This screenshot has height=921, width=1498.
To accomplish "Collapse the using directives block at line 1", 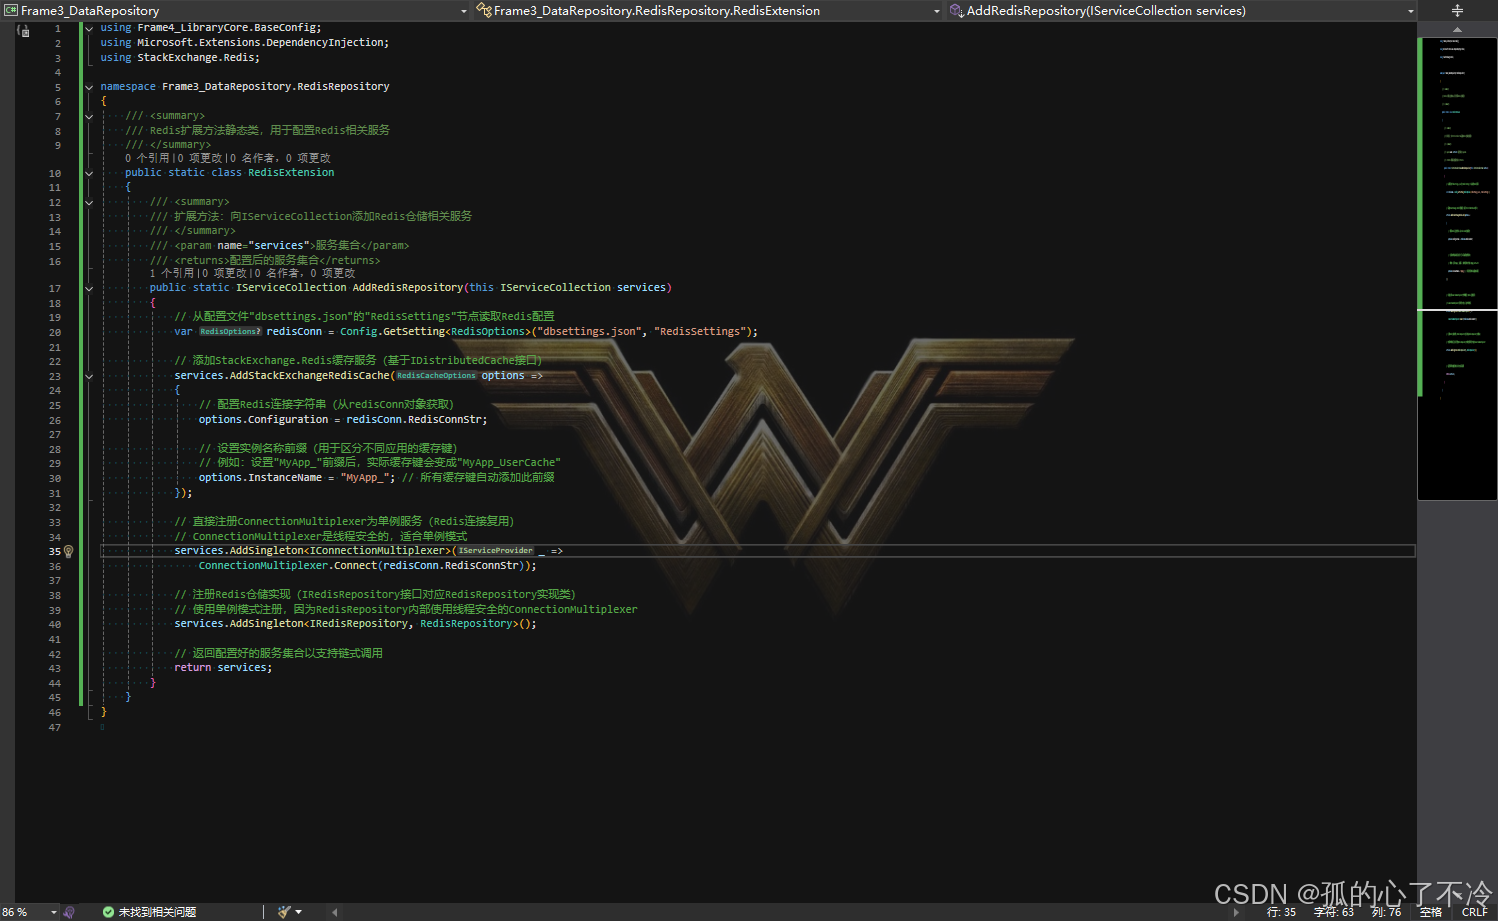I will tap(89, 28).
